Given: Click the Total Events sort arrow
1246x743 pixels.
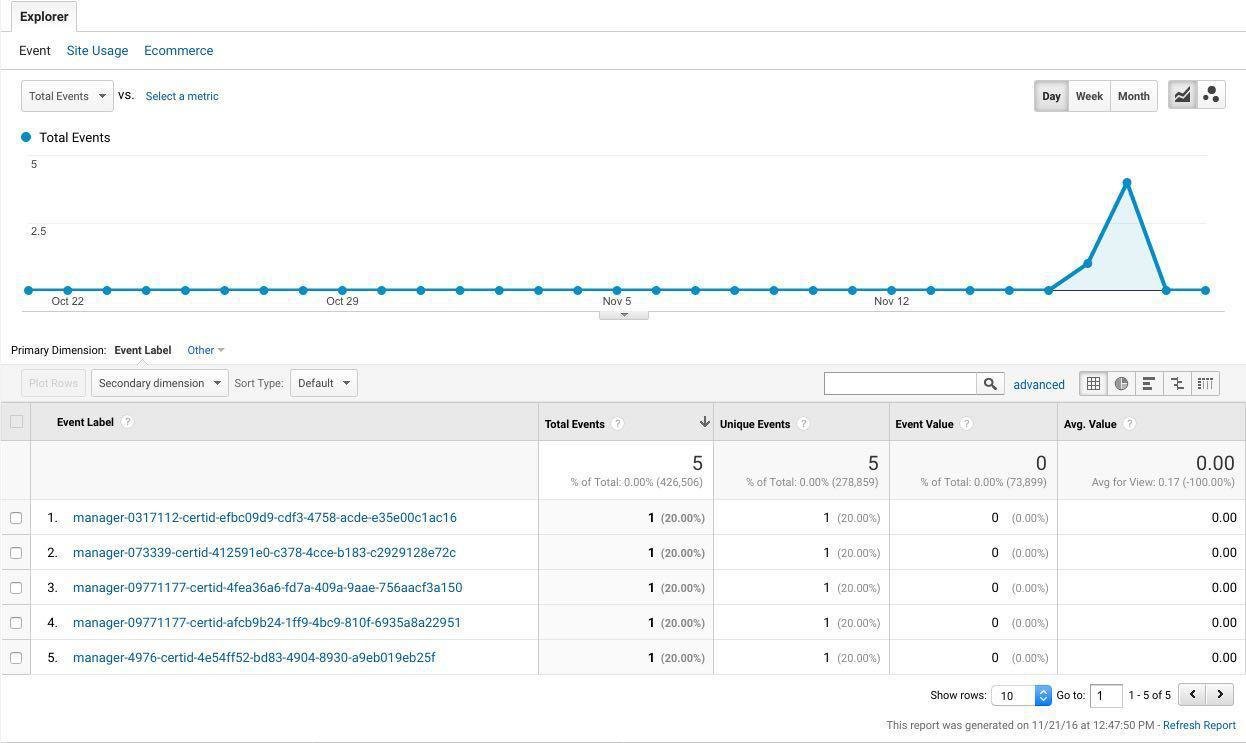Looking at the screenshot, I should (x=704, y=422).
